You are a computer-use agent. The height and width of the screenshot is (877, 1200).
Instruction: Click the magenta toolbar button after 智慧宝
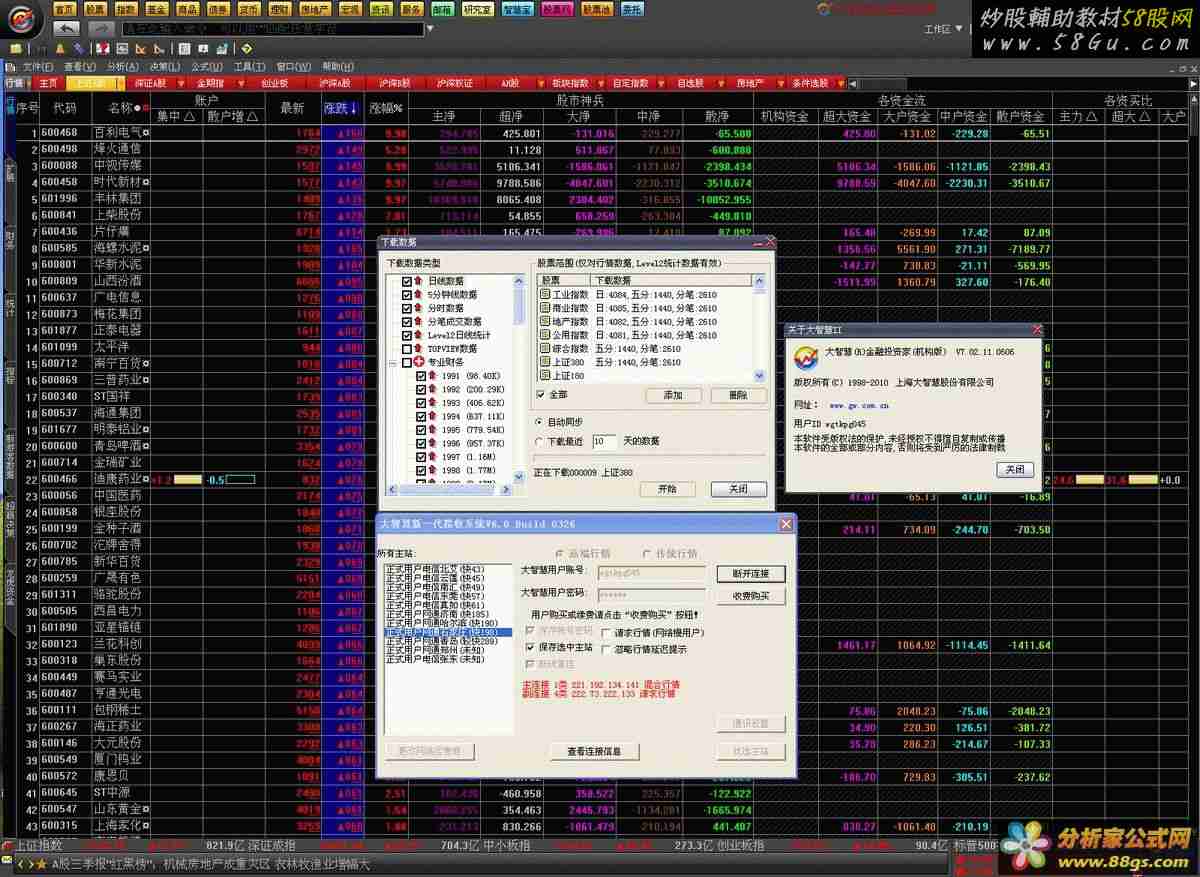point(557,8)
